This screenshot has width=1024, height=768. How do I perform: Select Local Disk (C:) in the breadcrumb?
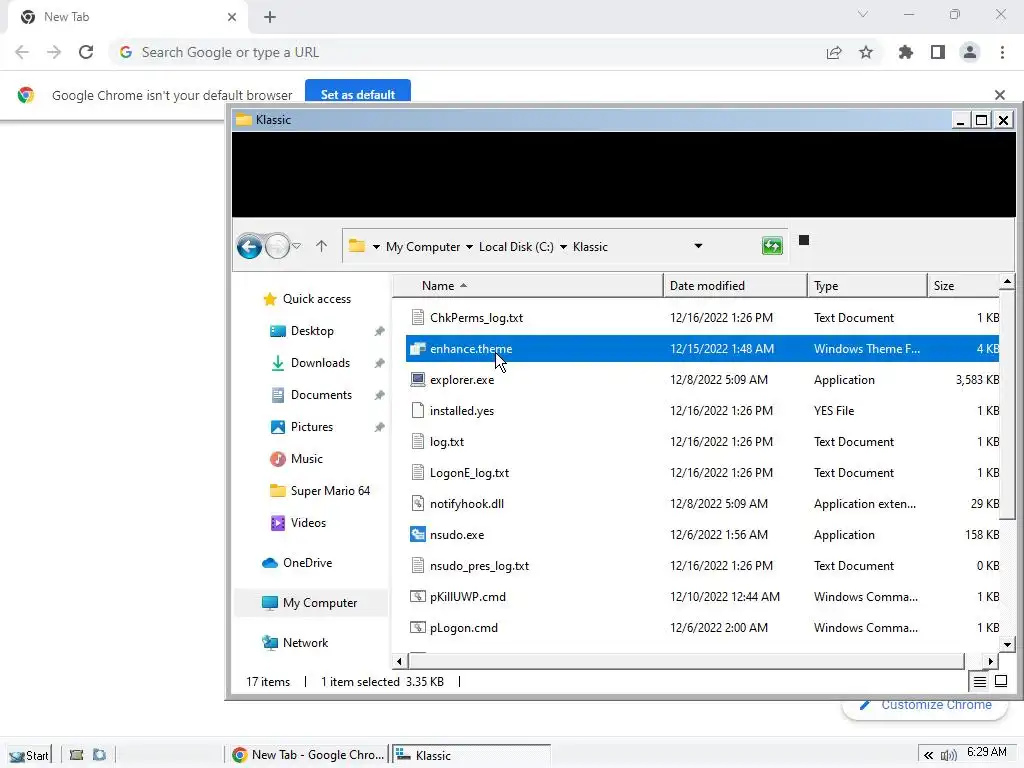[516, 247]
